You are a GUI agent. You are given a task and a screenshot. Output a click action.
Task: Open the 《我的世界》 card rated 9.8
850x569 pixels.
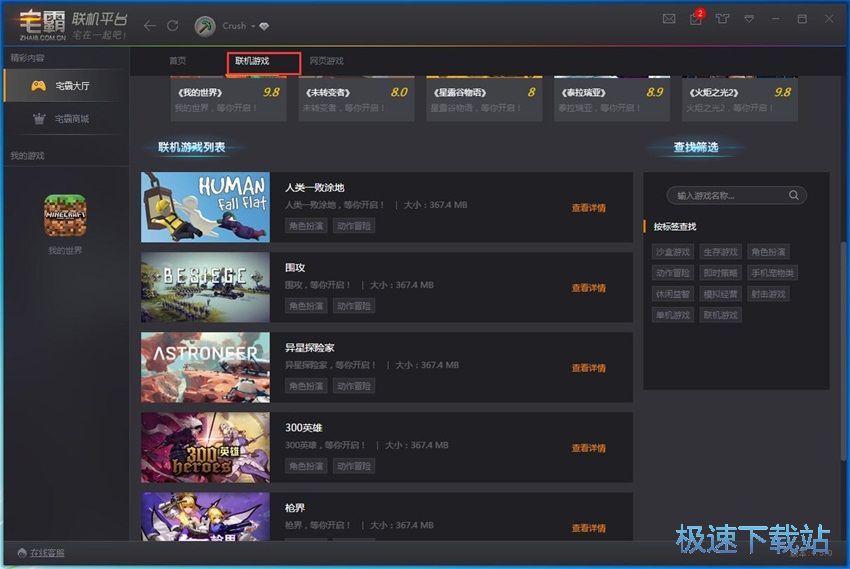pos(228,99)
